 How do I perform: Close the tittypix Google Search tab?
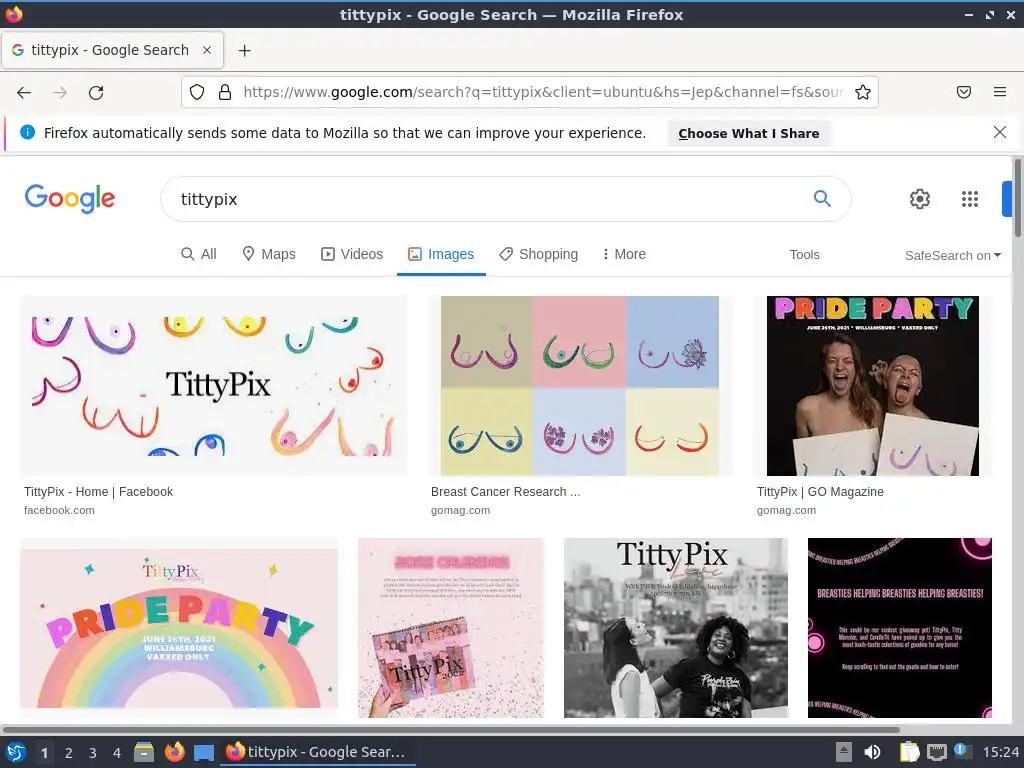[206, 50]
